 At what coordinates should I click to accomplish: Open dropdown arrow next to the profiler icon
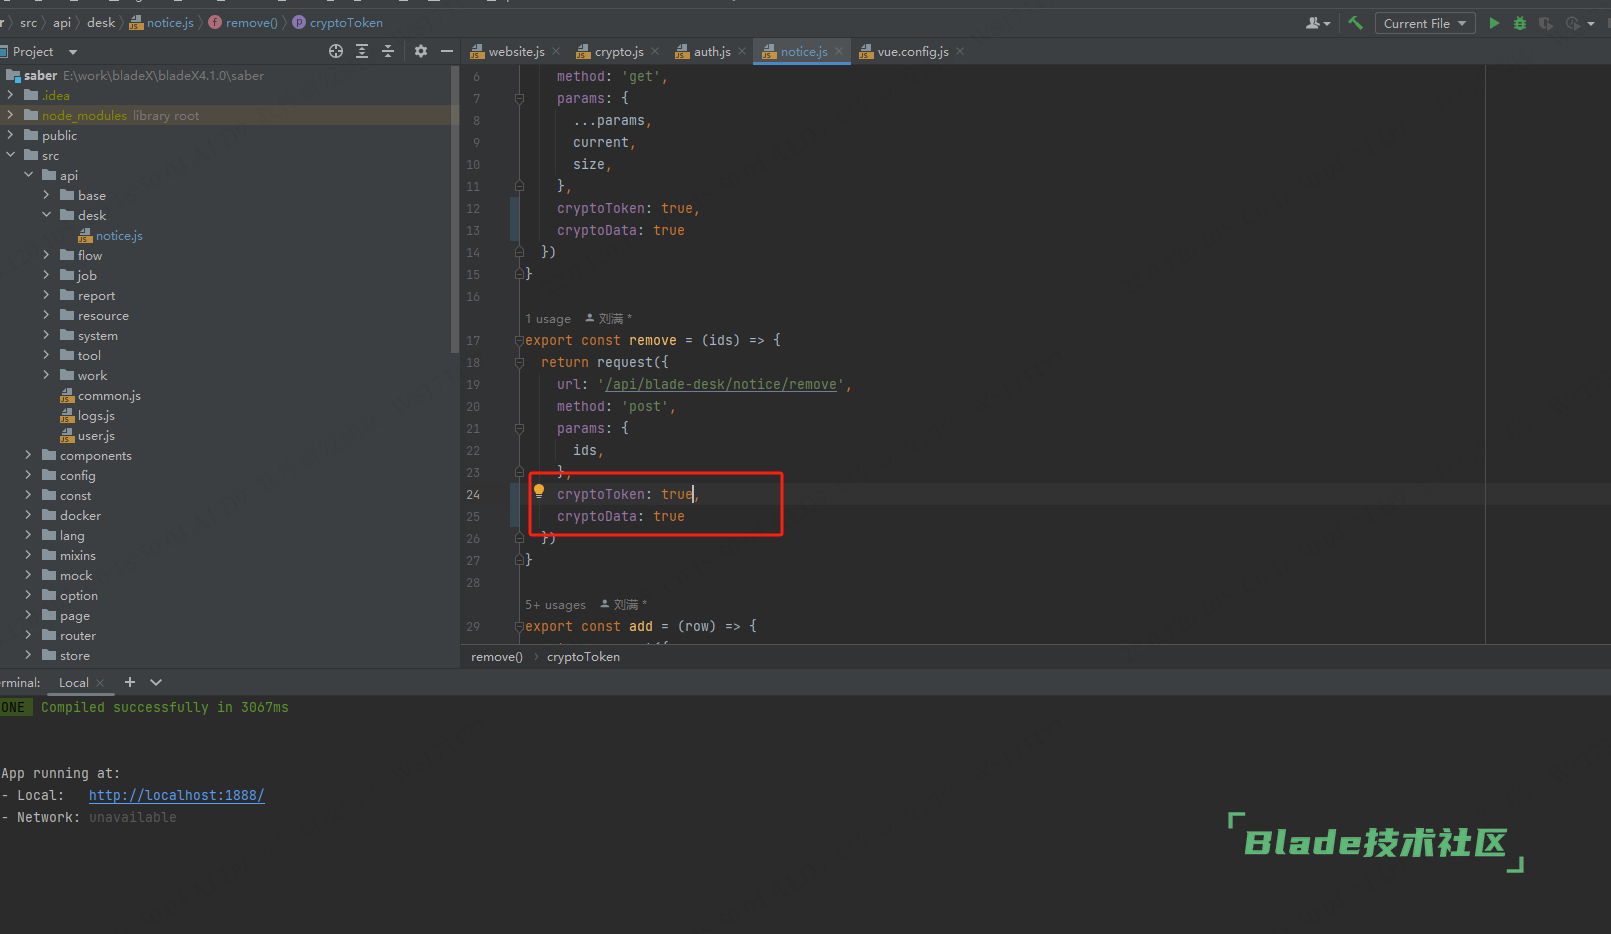coord(1591,23)
